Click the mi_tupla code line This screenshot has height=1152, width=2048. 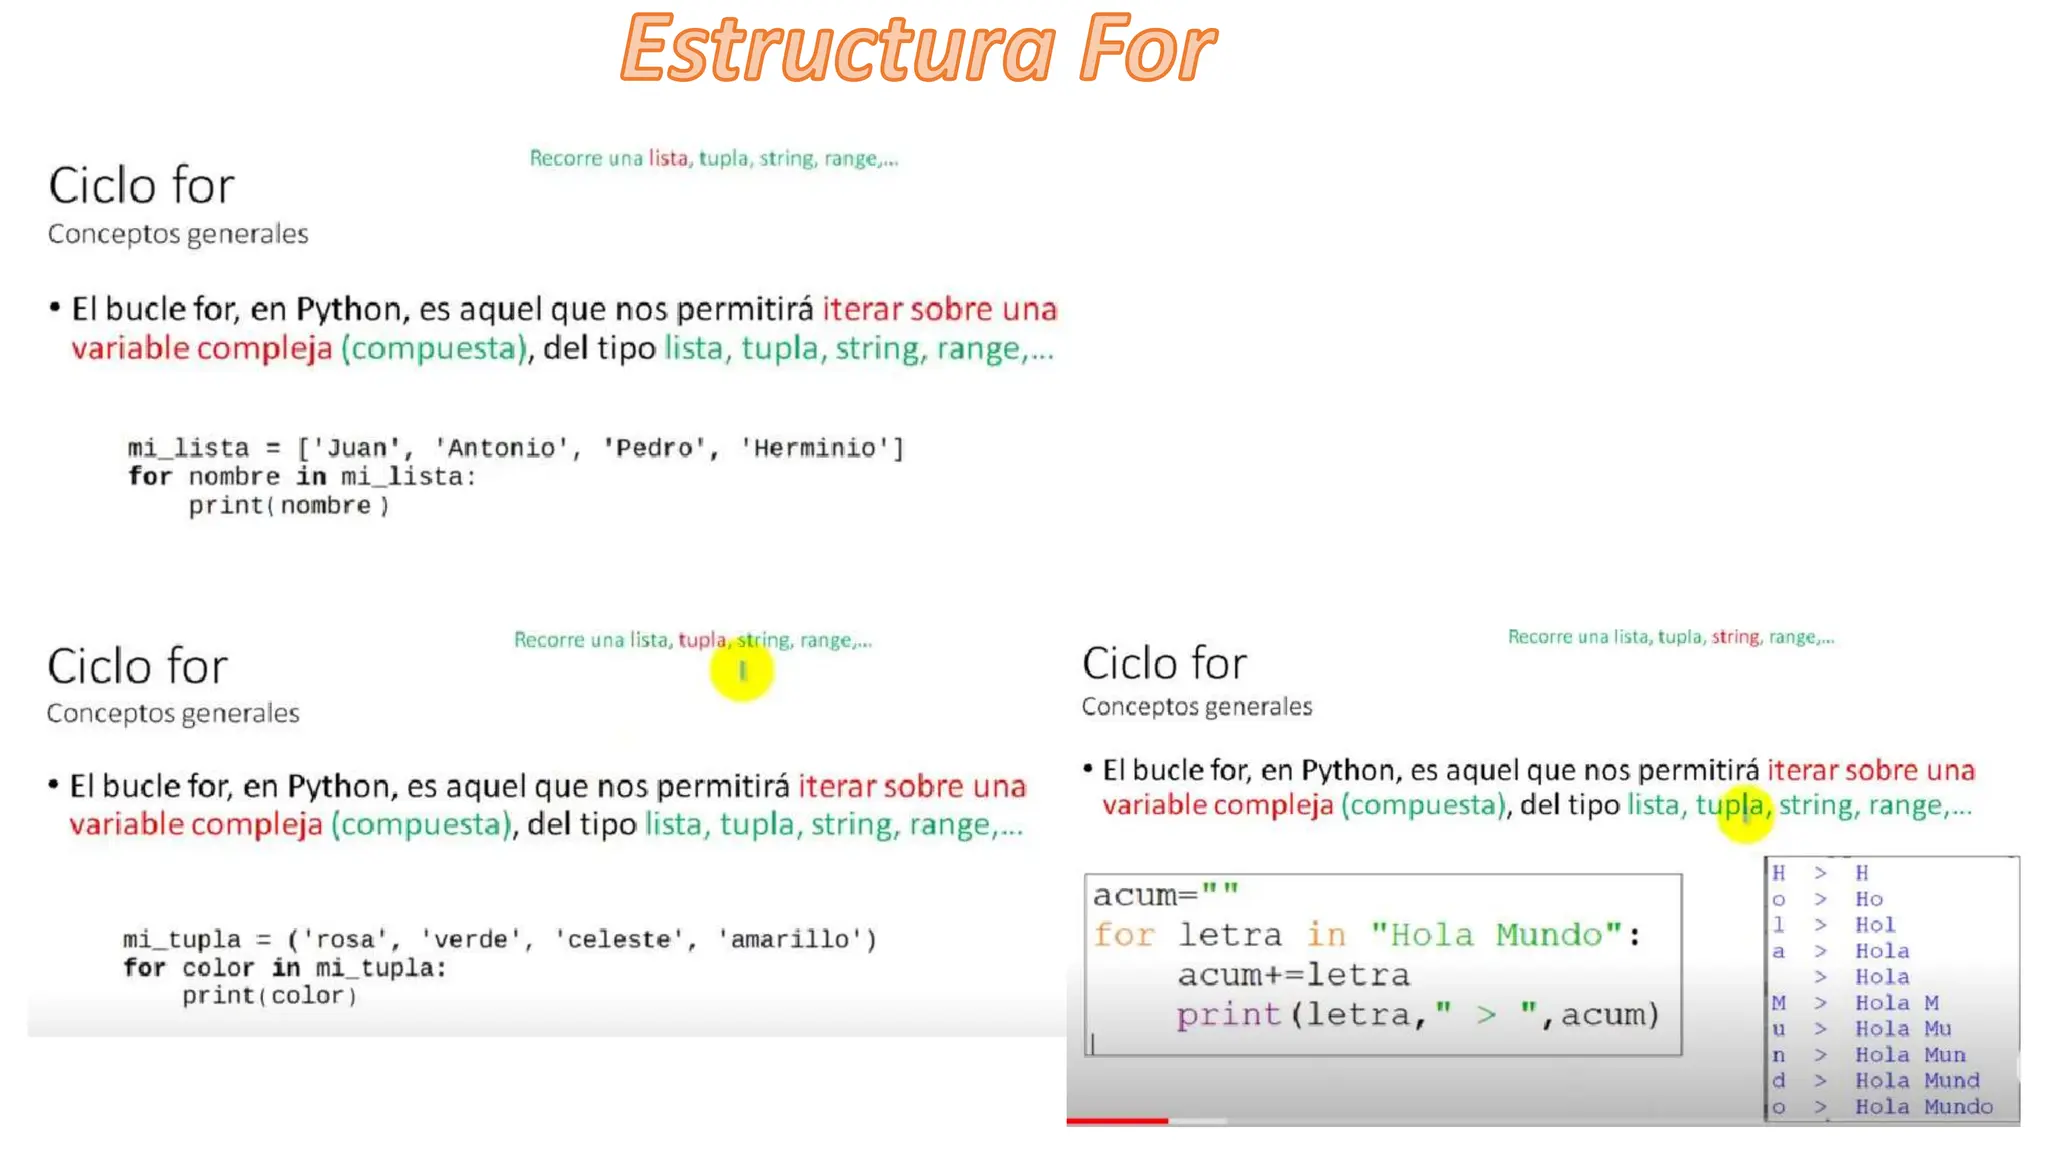[x=499, y=939]
